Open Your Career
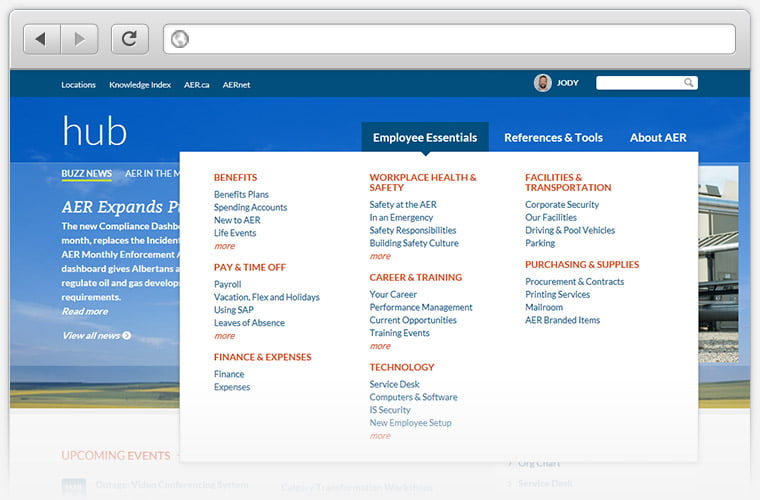The image size is (760, 500). [x=393, y=295]
